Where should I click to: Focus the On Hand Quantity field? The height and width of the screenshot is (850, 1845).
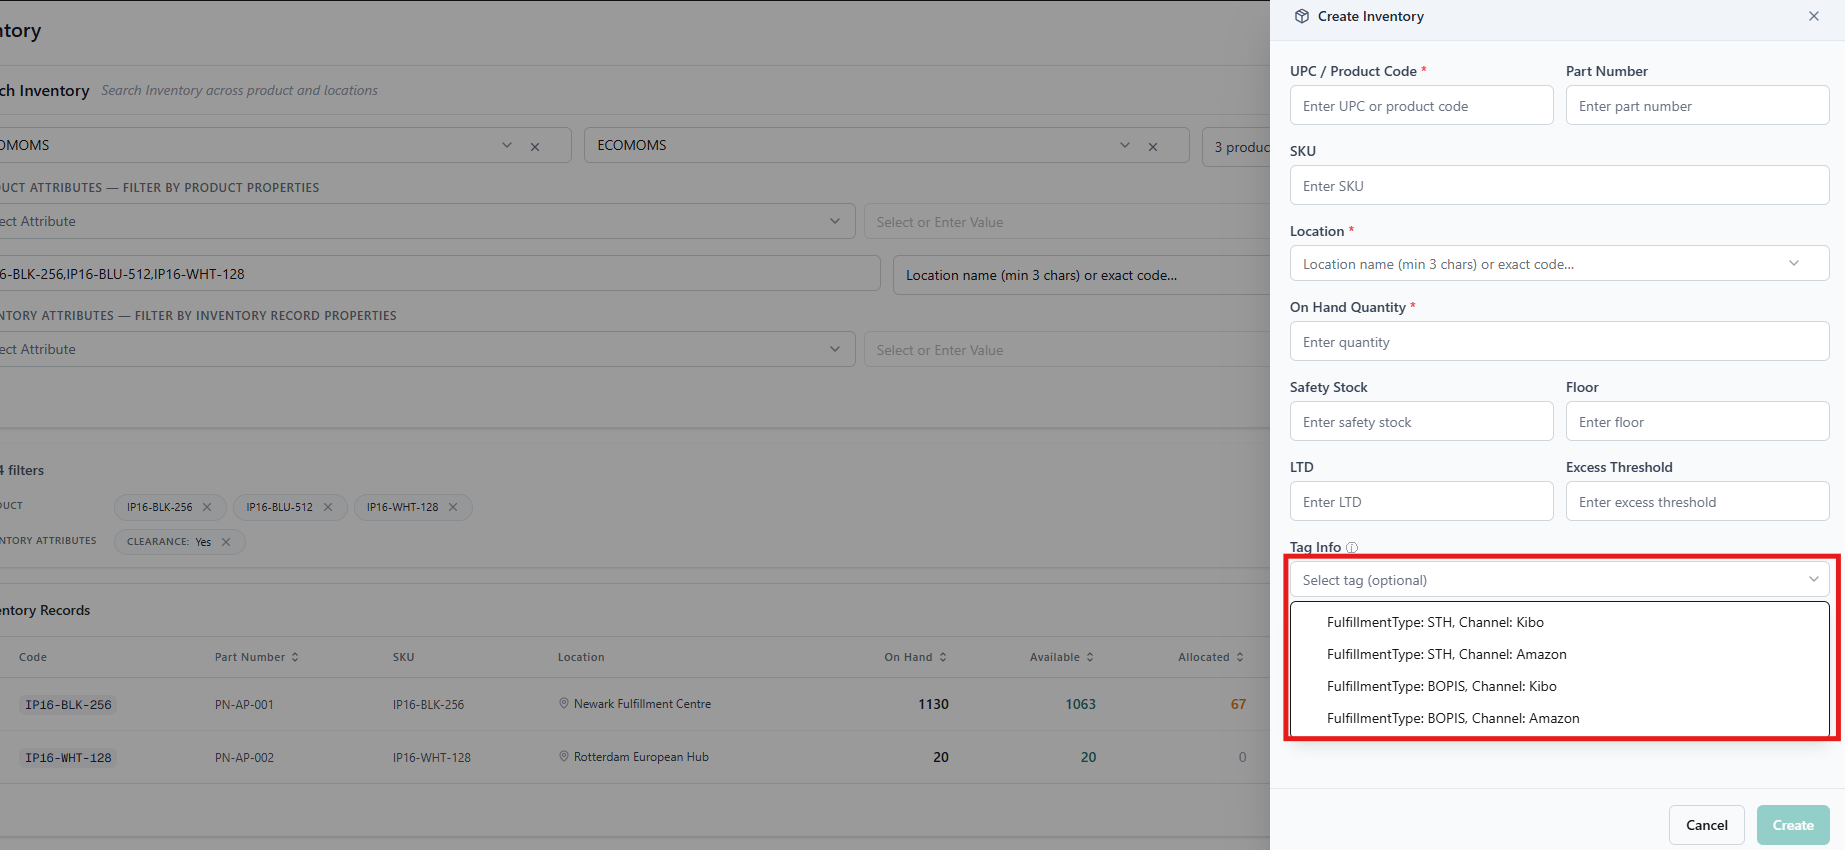click(x=1559, y=341)
